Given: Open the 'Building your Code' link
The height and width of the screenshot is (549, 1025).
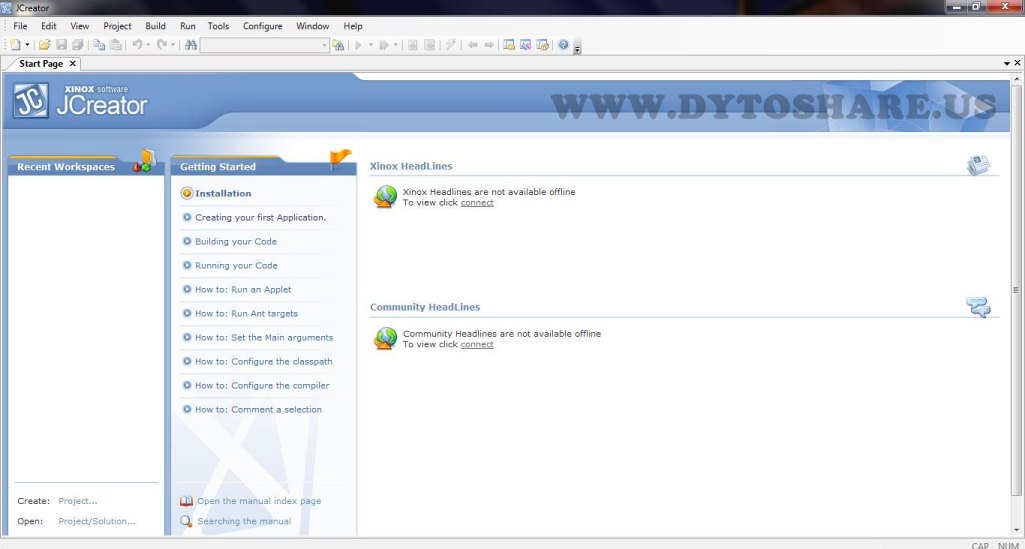Looking at the screenshot, I should point(236,242).
